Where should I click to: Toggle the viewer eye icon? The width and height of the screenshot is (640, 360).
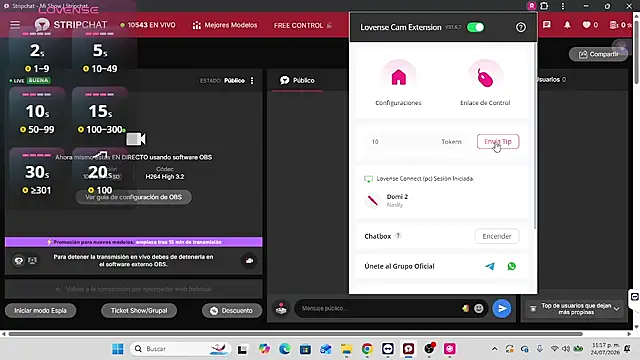(19, 260)
